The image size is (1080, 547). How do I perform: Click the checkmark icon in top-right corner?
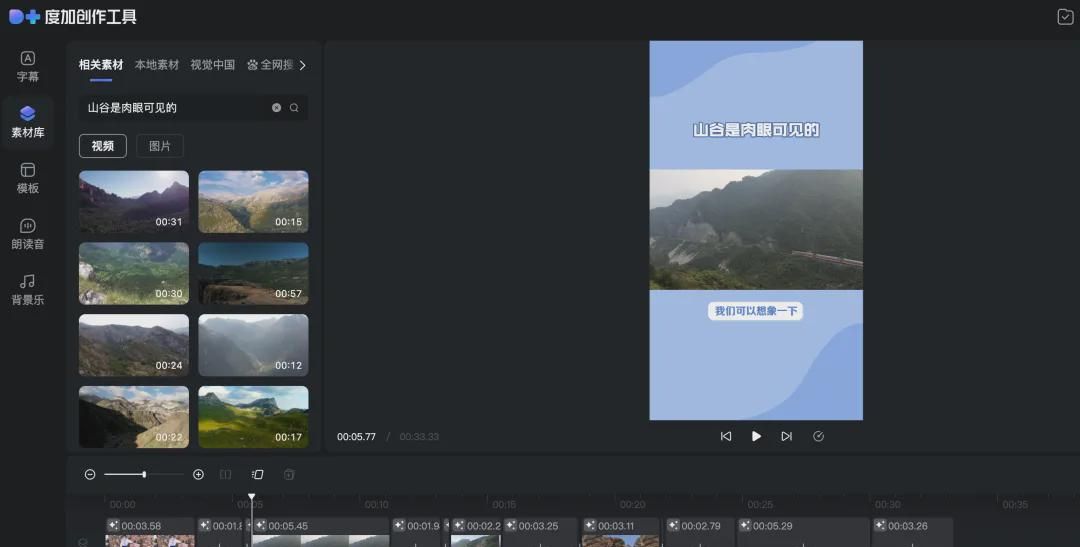(1065, 16)
